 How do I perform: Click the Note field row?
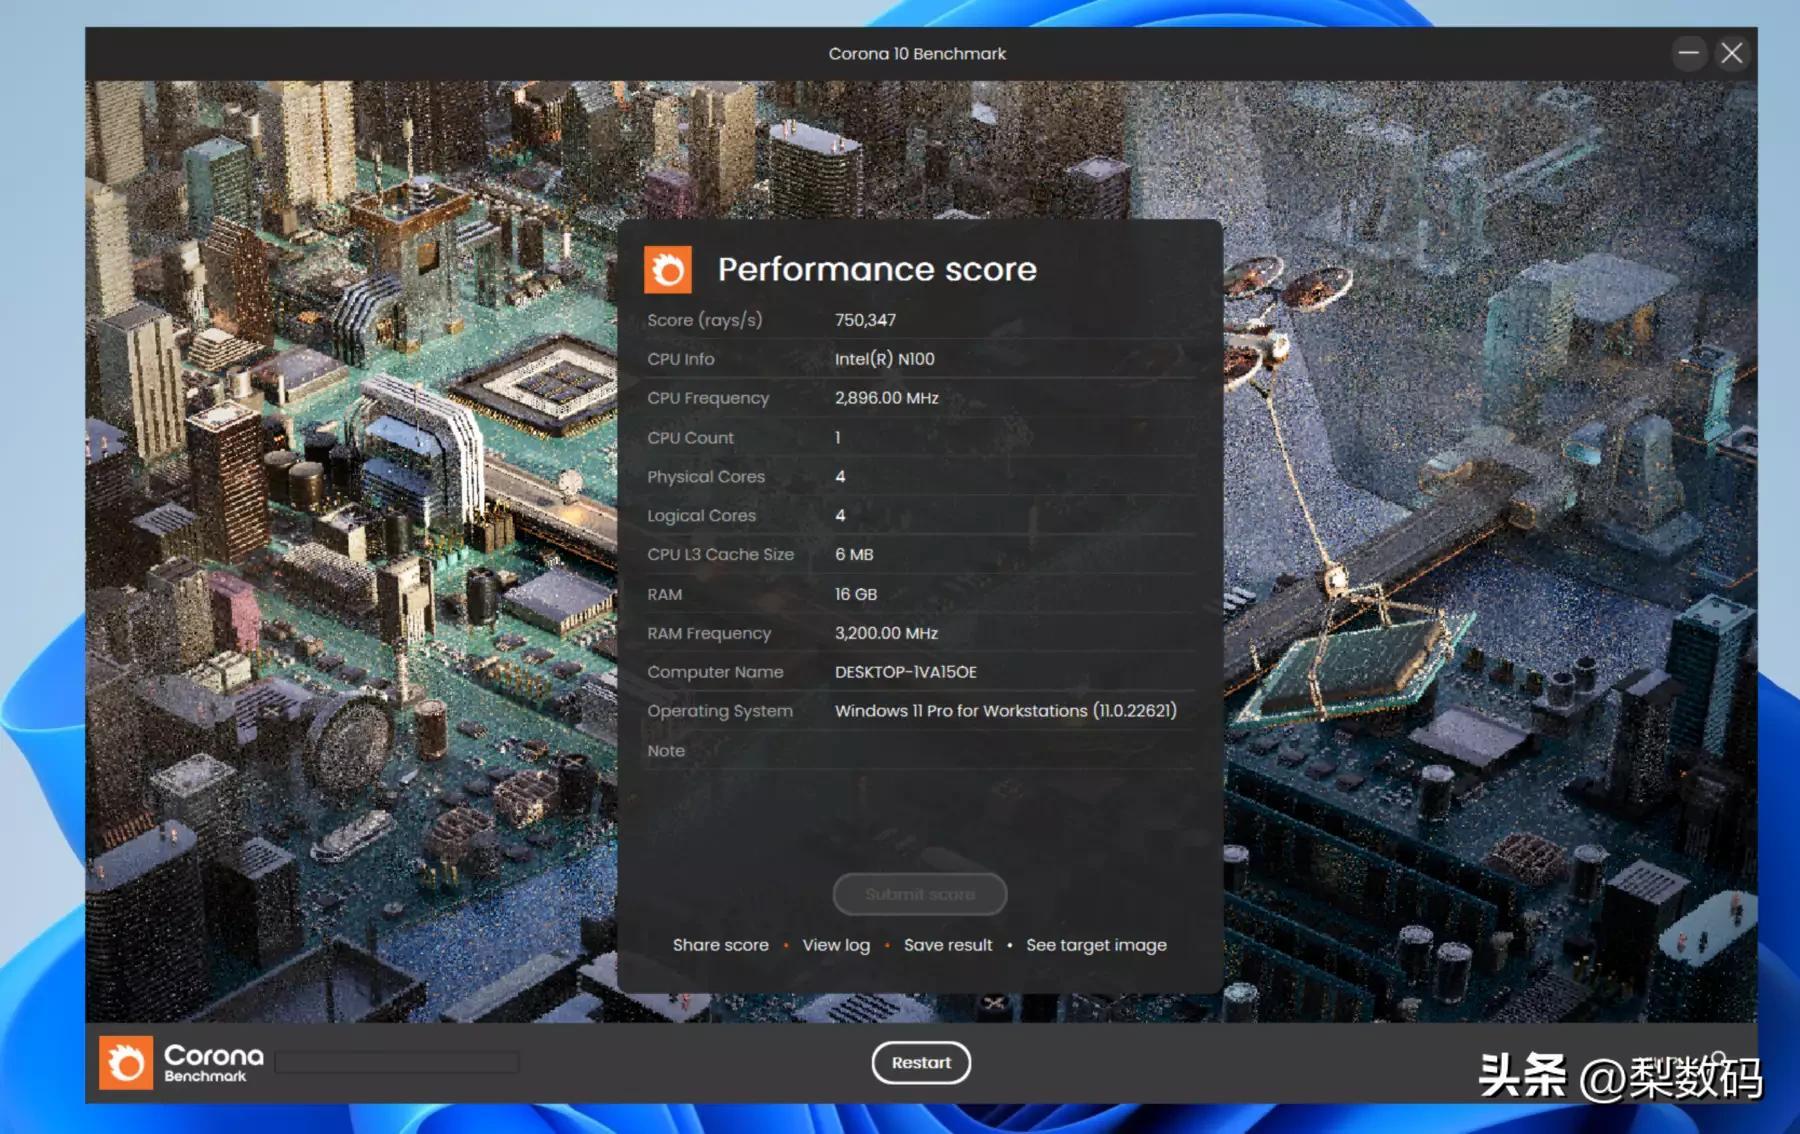click(920, 750)
